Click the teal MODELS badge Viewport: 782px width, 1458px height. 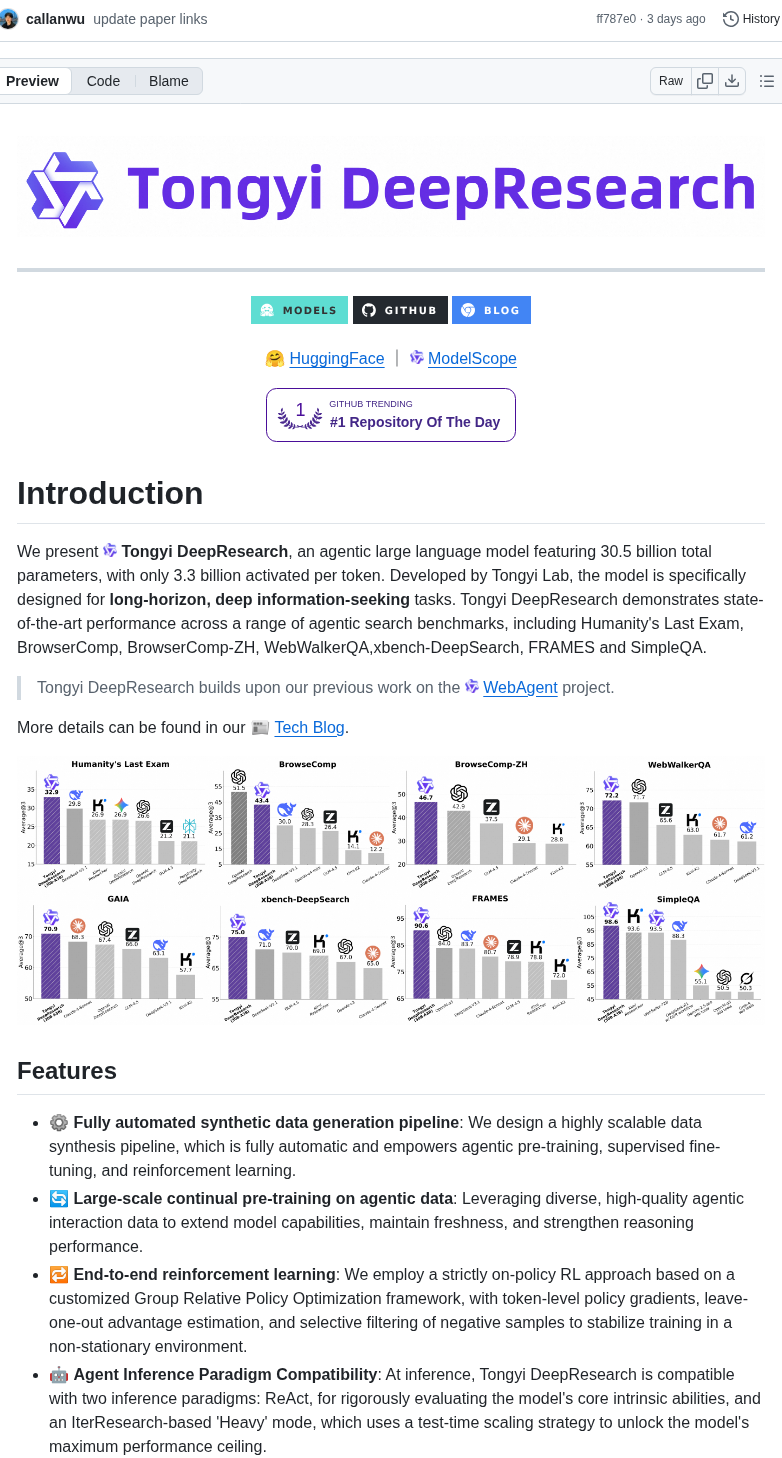coord(299,310)
